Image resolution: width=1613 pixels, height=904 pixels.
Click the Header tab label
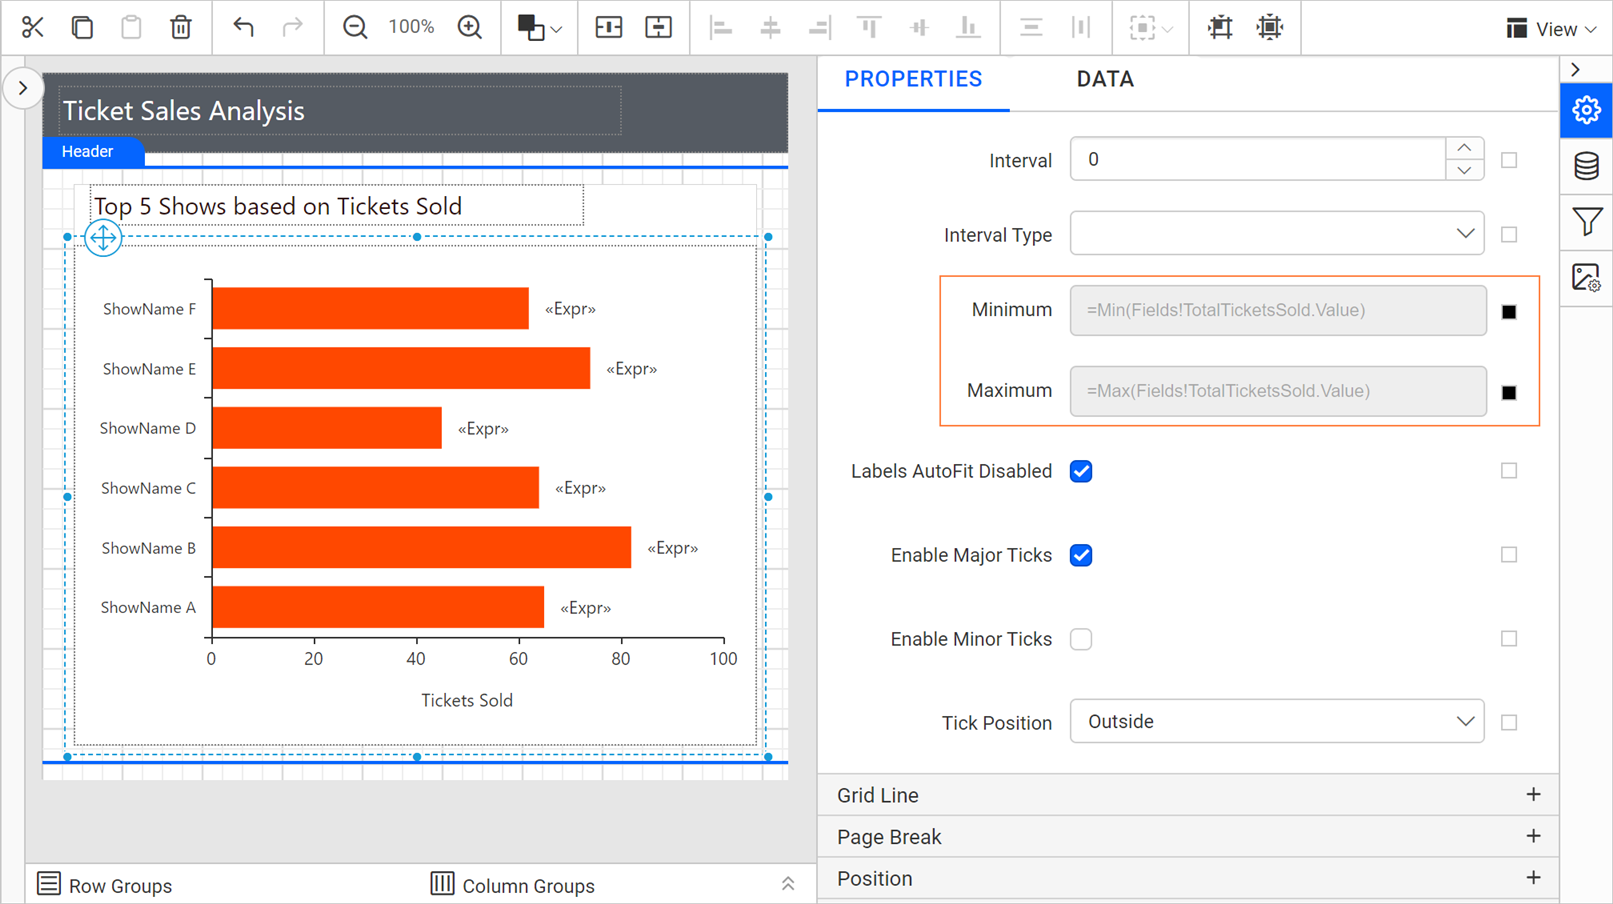click(93, 152)
